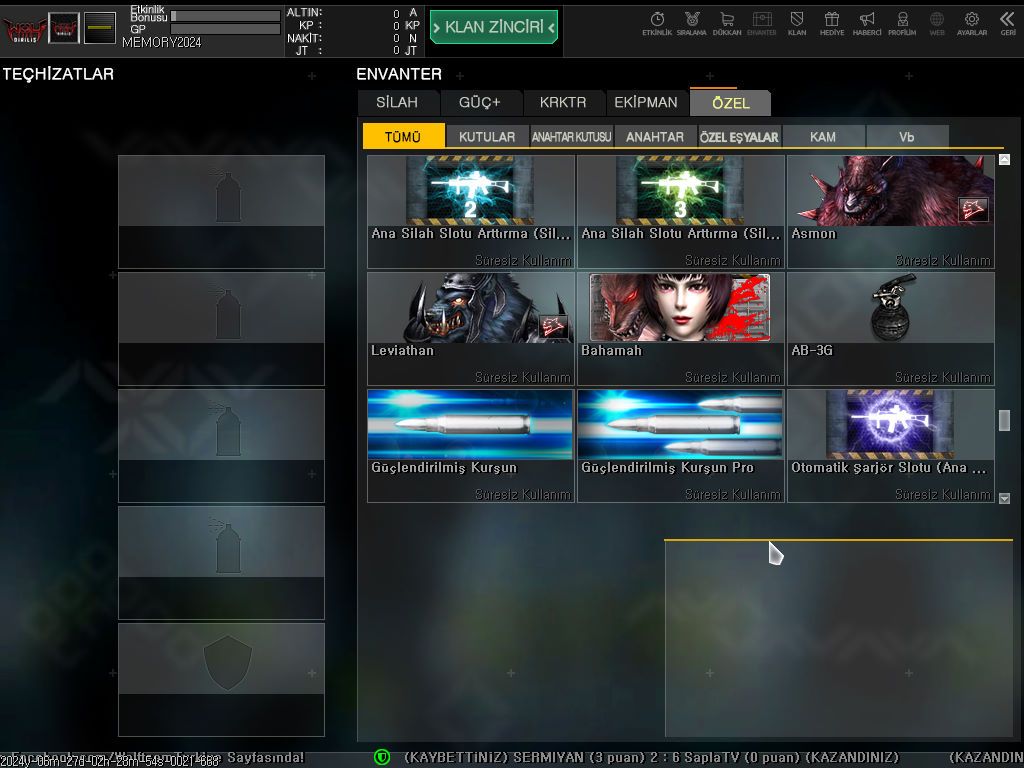Click the shield equipment slot
The height and width of the screenshot is (768, 1024).
pyautogui.click(x=221, y=680)
